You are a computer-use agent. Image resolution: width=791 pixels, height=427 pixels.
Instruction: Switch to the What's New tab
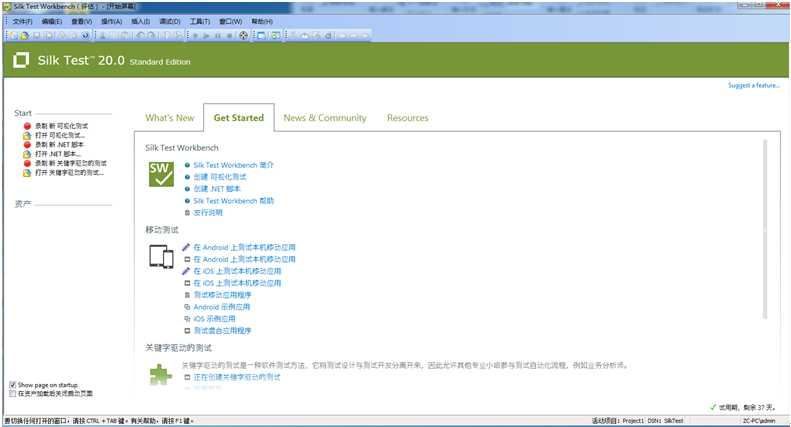(170, 118)
